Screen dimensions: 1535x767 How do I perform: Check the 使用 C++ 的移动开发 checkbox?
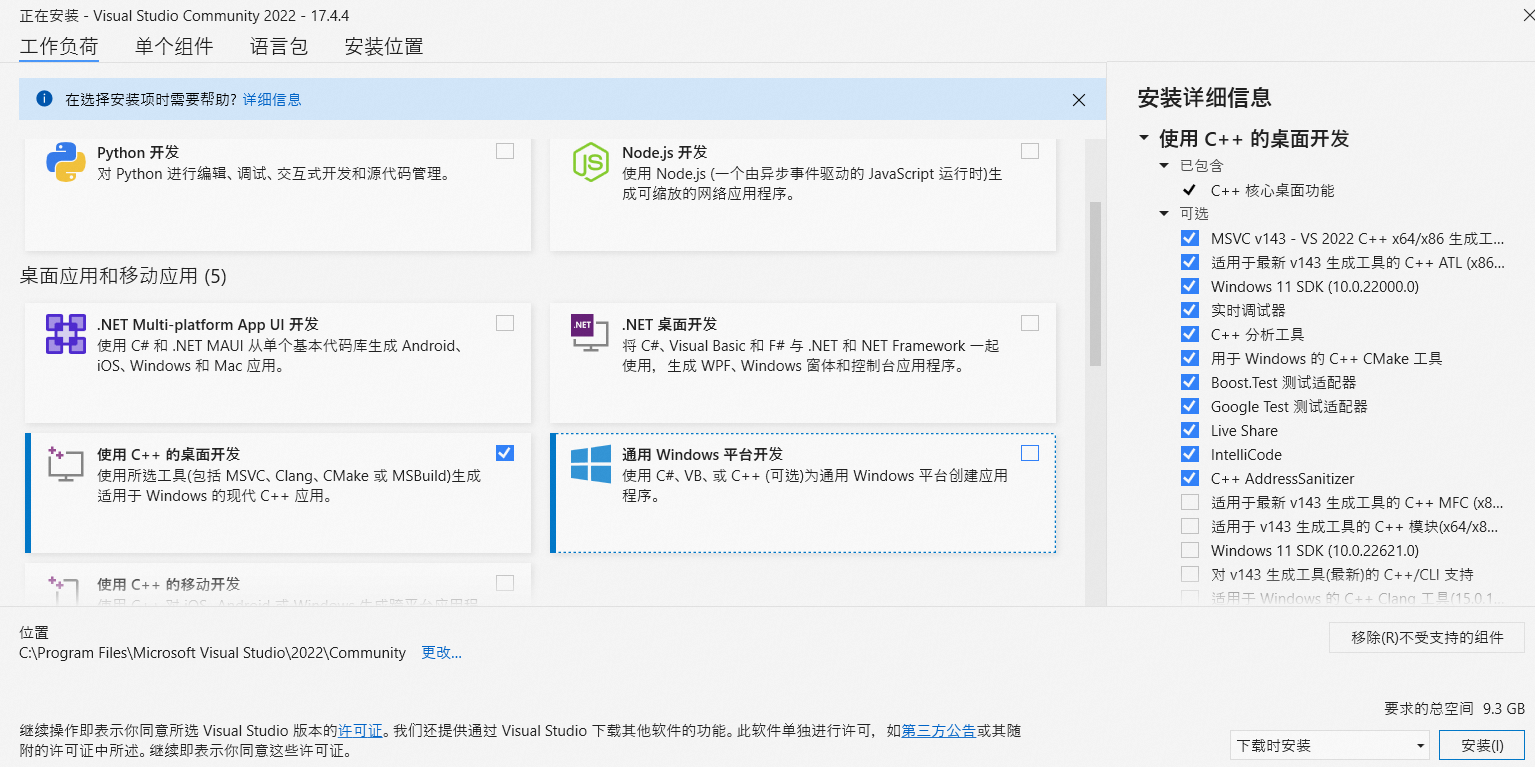pos(505,583)
